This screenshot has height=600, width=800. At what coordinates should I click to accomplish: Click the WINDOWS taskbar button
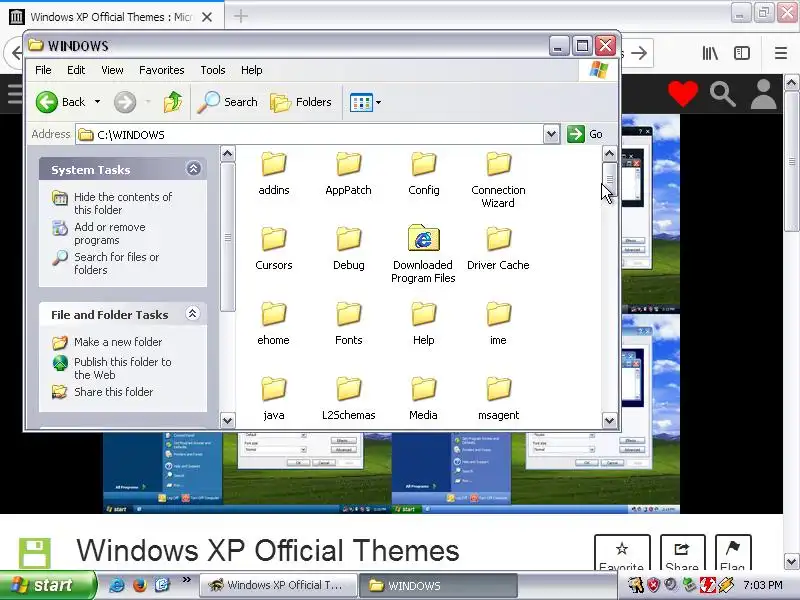438,585
